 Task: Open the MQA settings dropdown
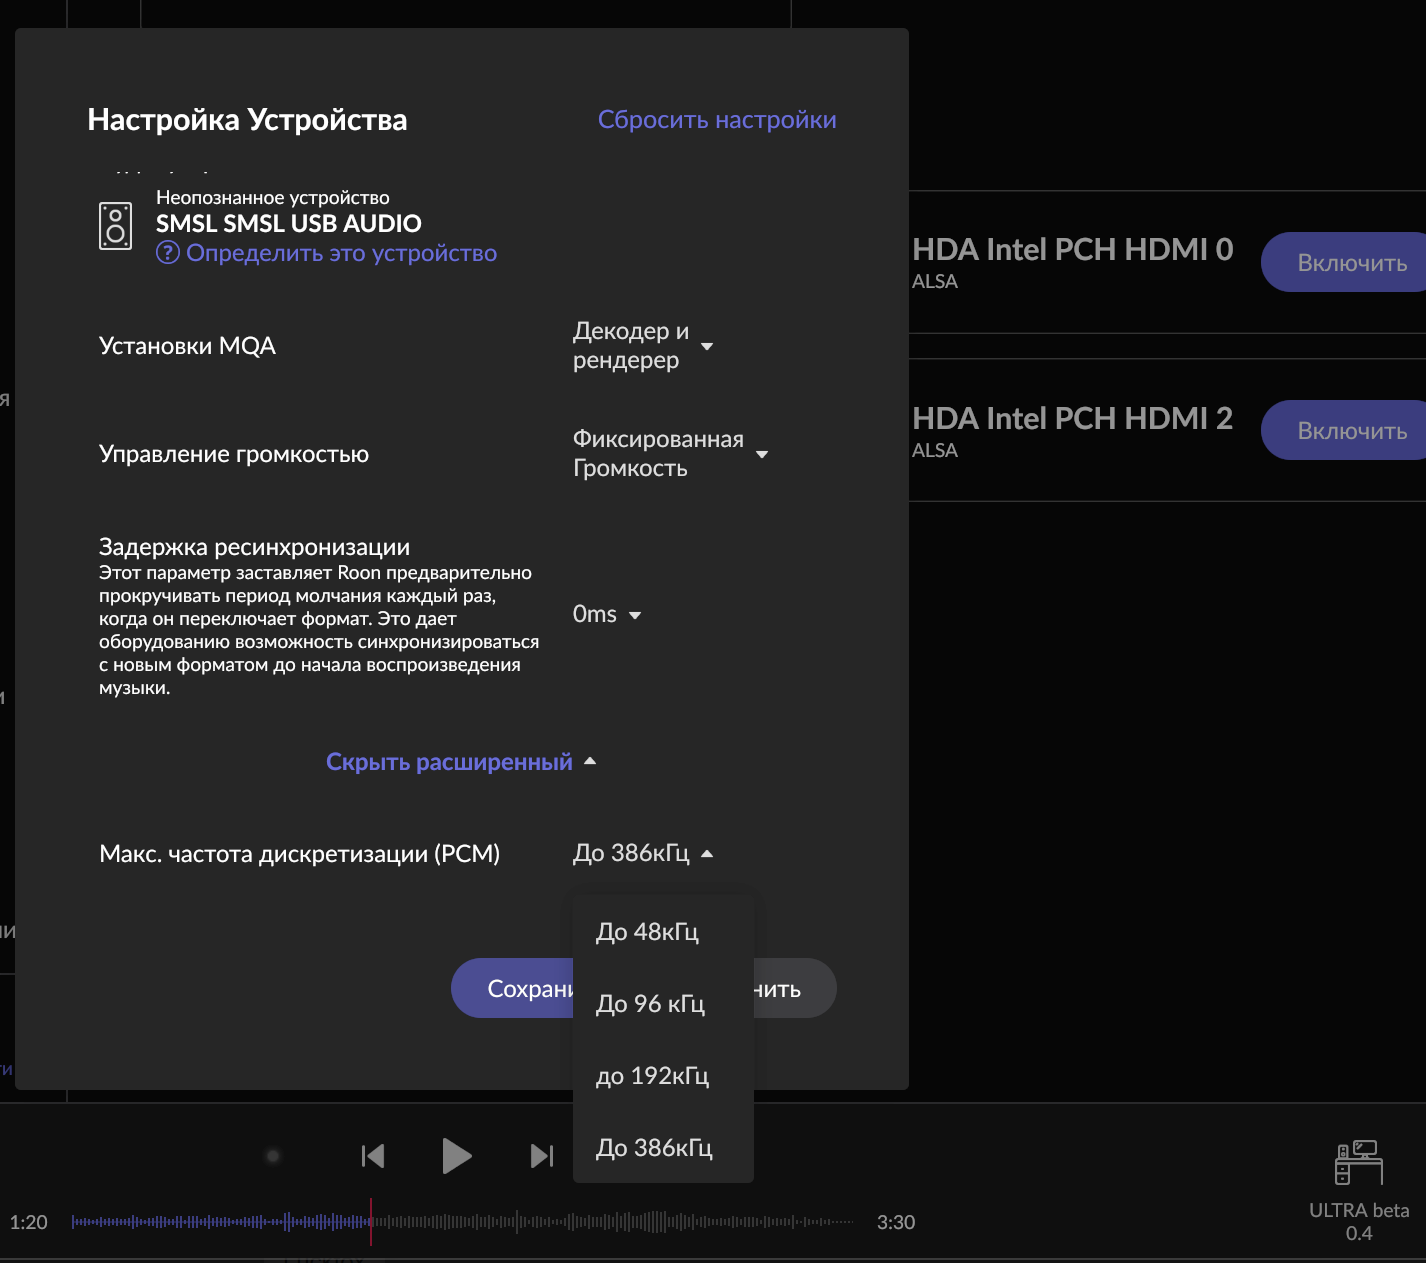click(642, 346)
